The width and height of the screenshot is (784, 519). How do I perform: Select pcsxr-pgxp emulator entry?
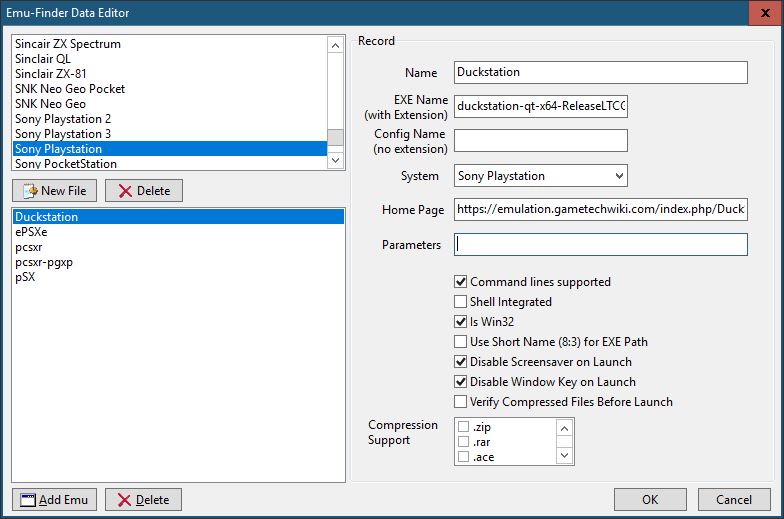(178, 262)
